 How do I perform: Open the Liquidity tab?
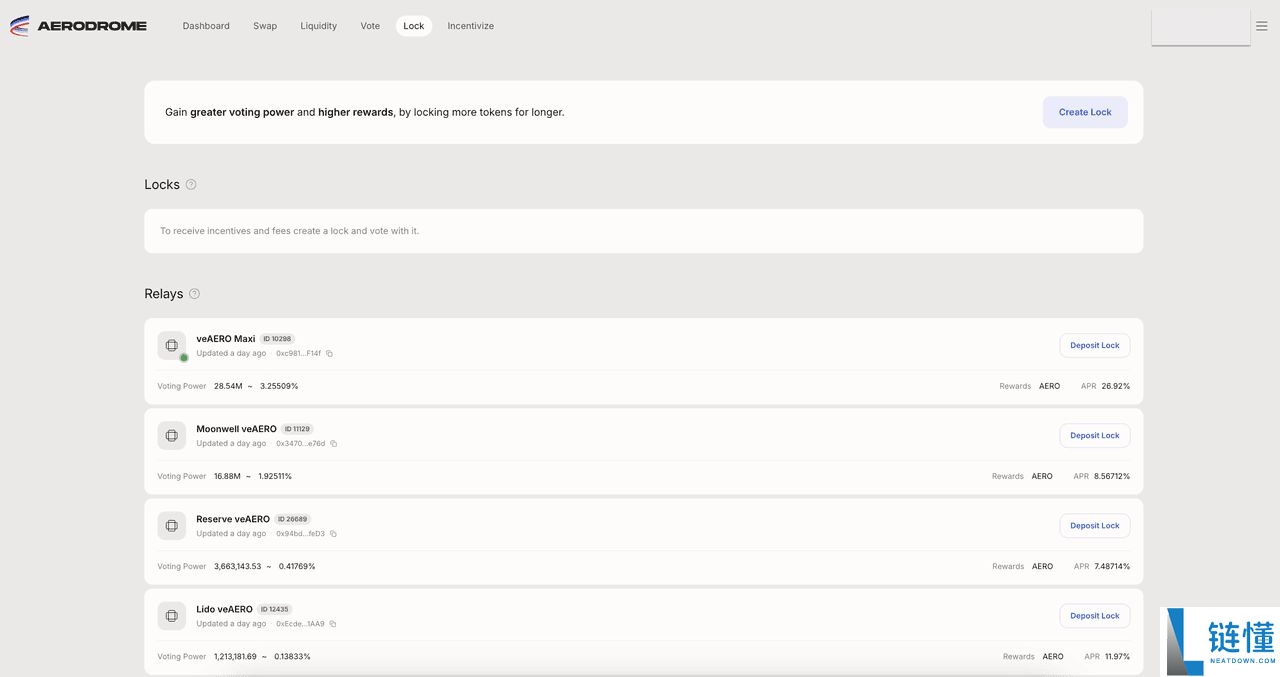click(x=318, y=26)
